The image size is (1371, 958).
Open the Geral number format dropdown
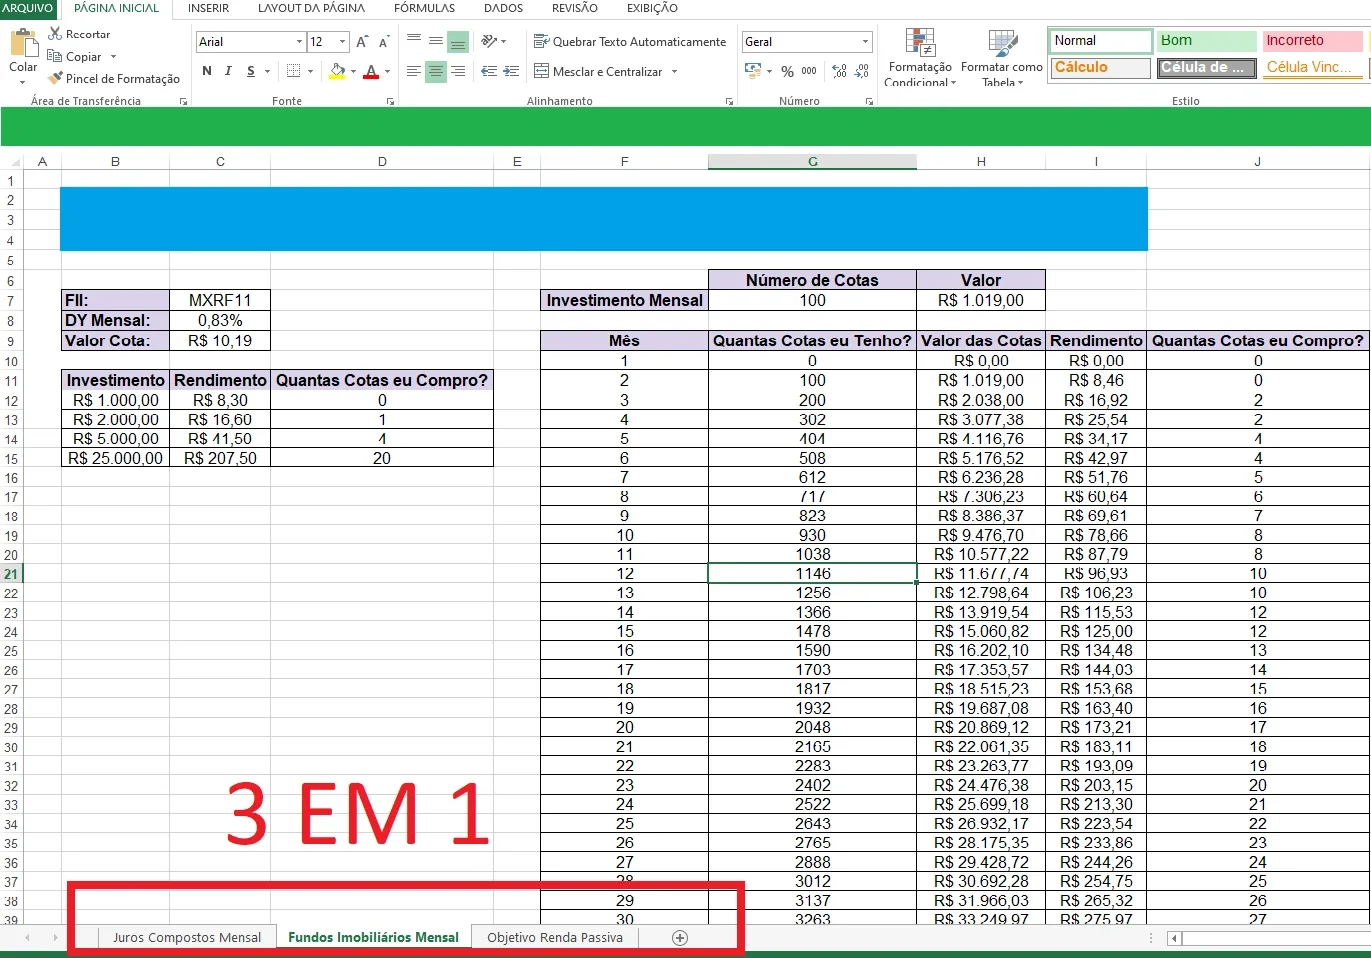click(x=865, y=42)
